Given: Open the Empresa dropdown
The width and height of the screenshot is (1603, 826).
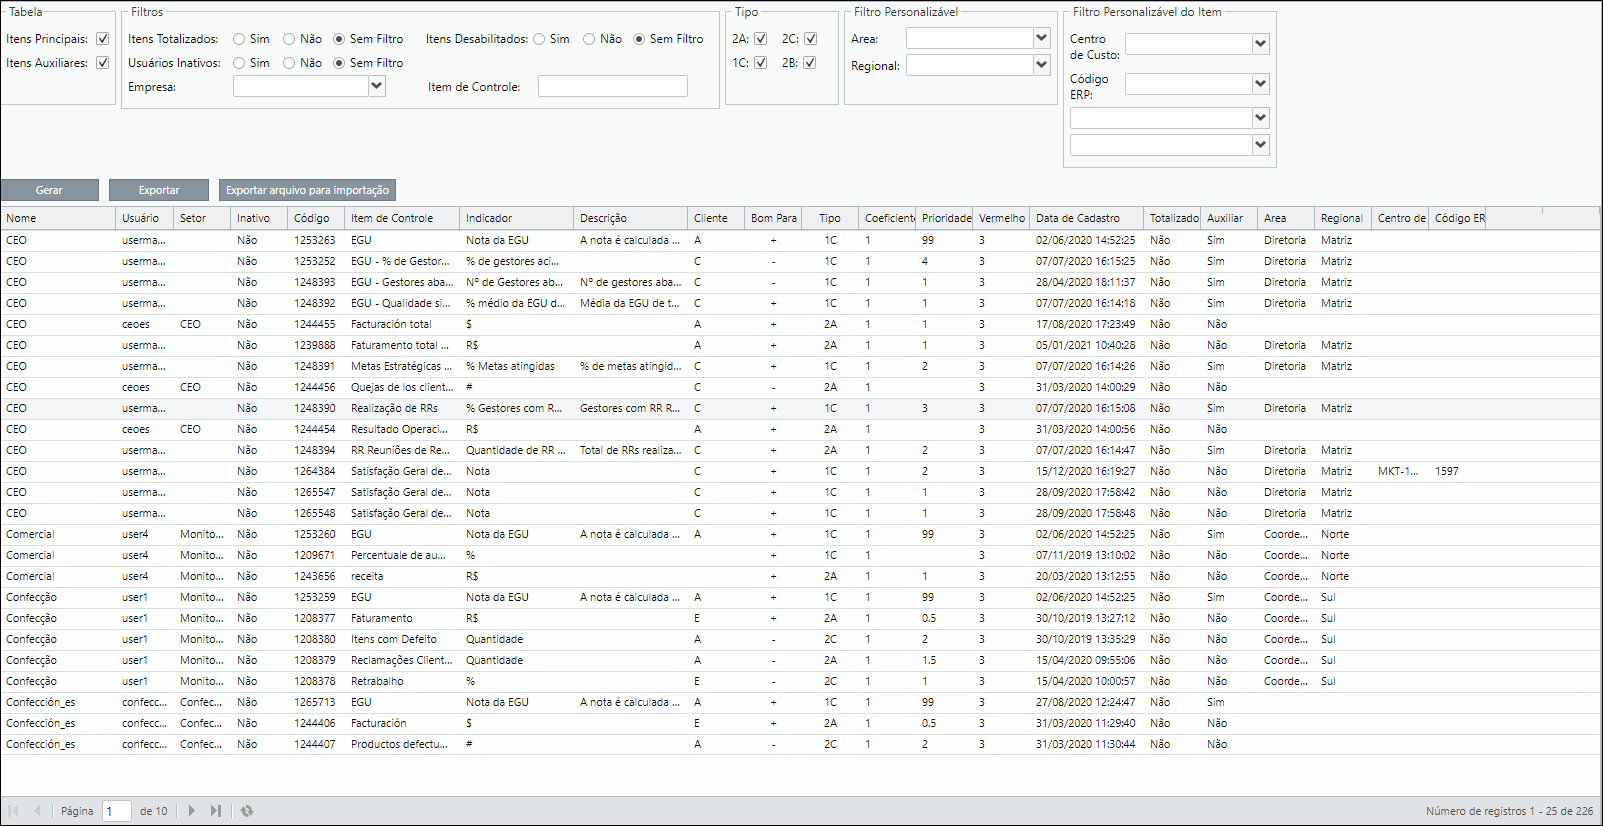Looking at the screenshot, I should click(376, 86).
